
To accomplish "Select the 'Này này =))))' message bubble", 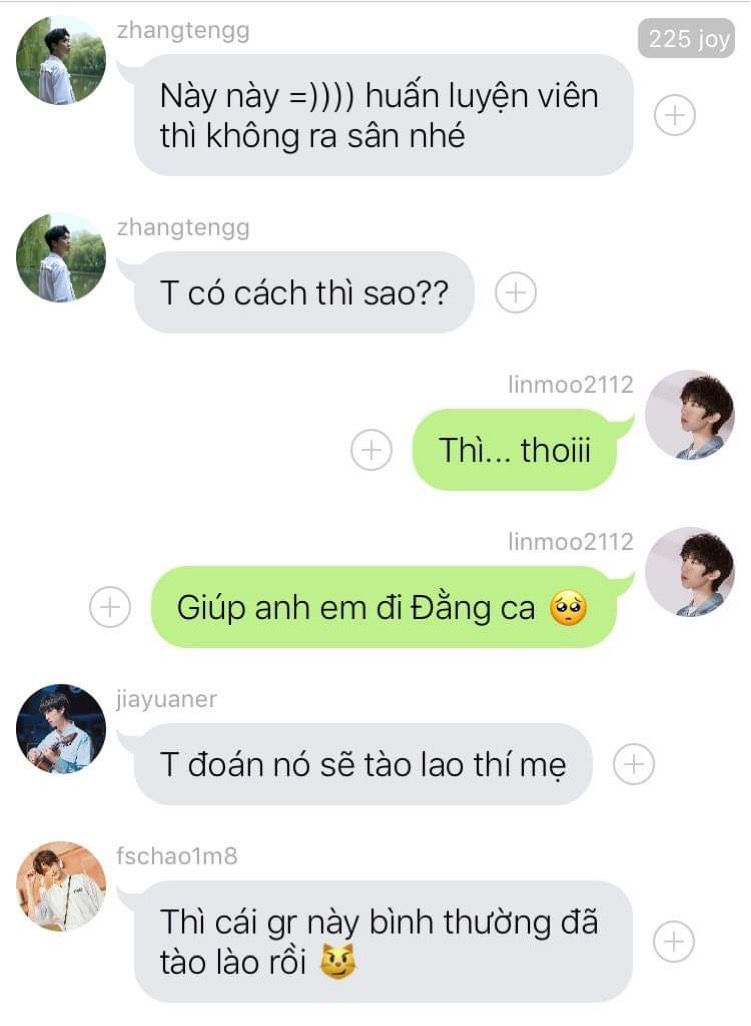I will click(x=383, y=115).
